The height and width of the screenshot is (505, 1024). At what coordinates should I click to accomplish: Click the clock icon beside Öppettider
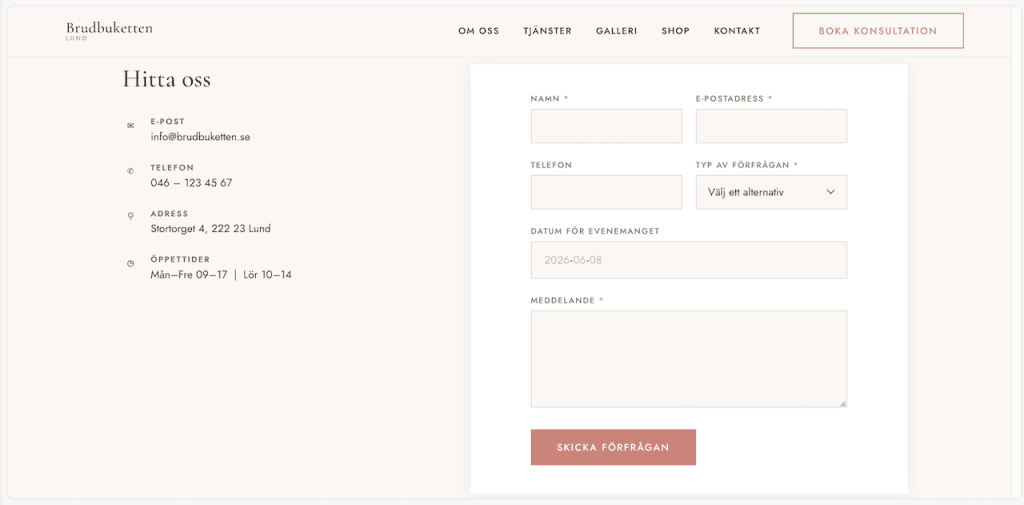(x=131, y=263)
